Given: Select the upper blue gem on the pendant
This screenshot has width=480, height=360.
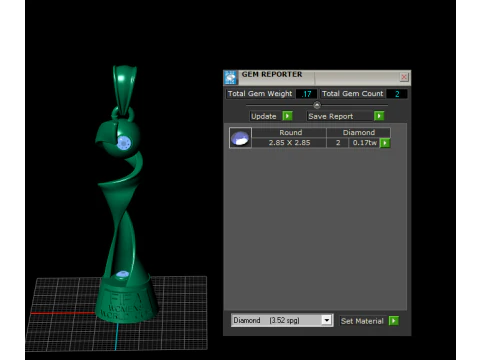Looking at the screenshot, I should click(x=124, y=143).
